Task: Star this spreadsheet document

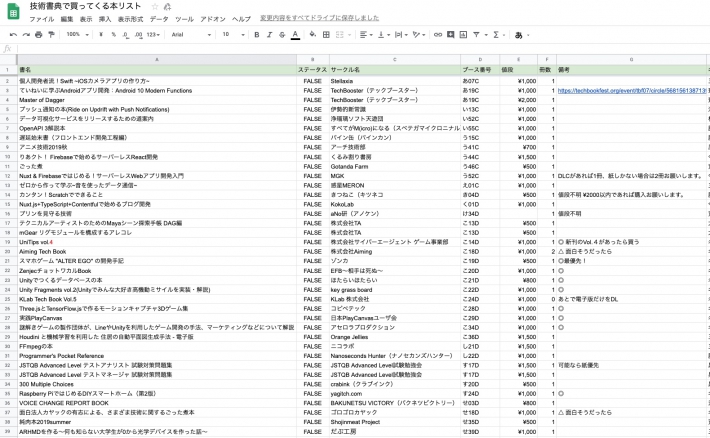Action: (x=153, y=6)
